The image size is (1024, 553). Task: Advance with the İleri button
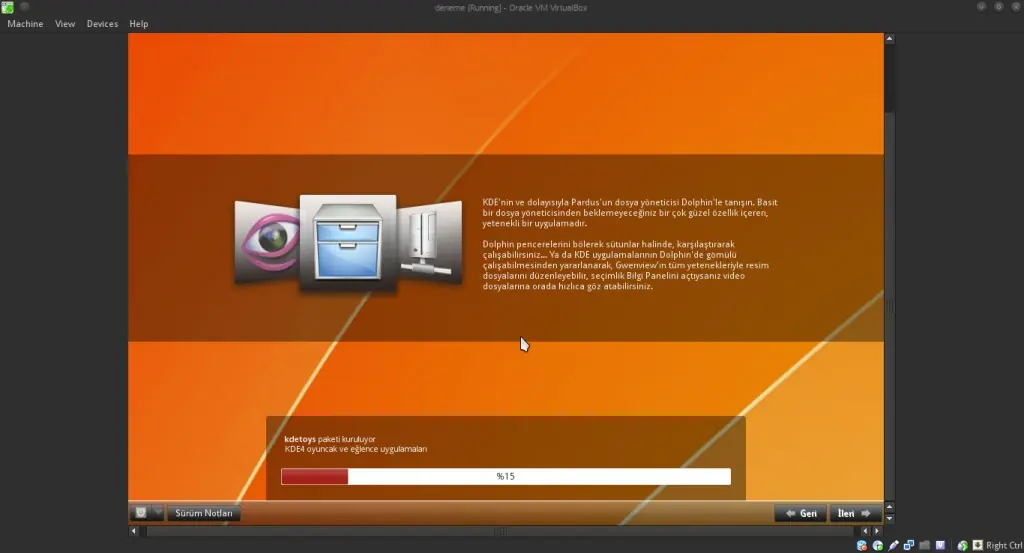(x=854, y=513)
